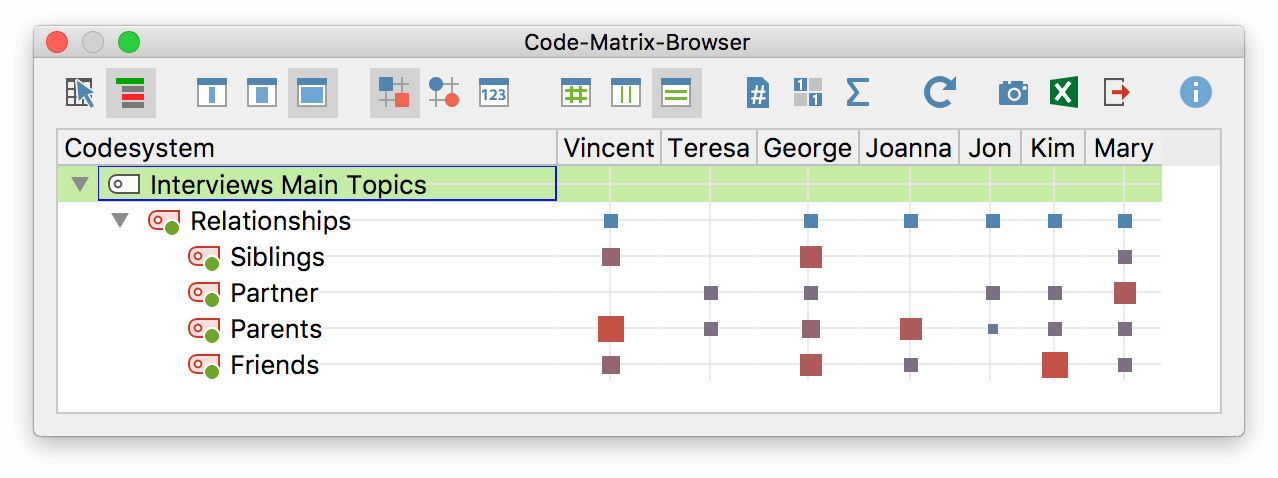The height and width of the screenshot is (478, 1278).
Task: Toggle the green row calculation icon
Action: (x=677, y=93)
